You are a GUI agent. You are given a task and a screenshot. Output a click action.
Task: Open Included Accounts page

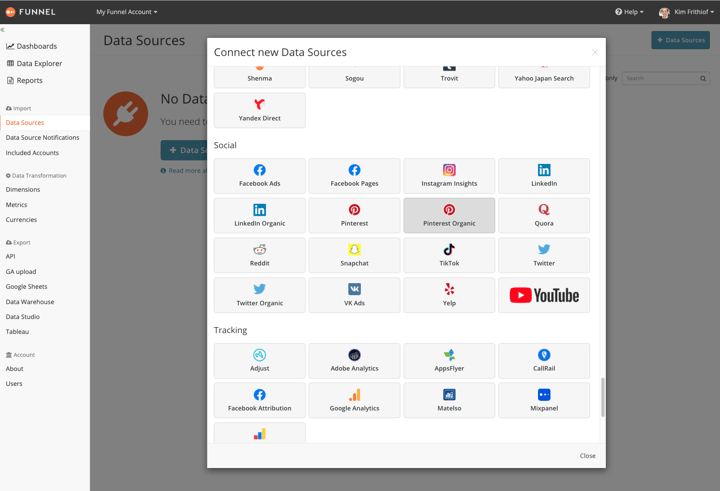coord(32,152)
